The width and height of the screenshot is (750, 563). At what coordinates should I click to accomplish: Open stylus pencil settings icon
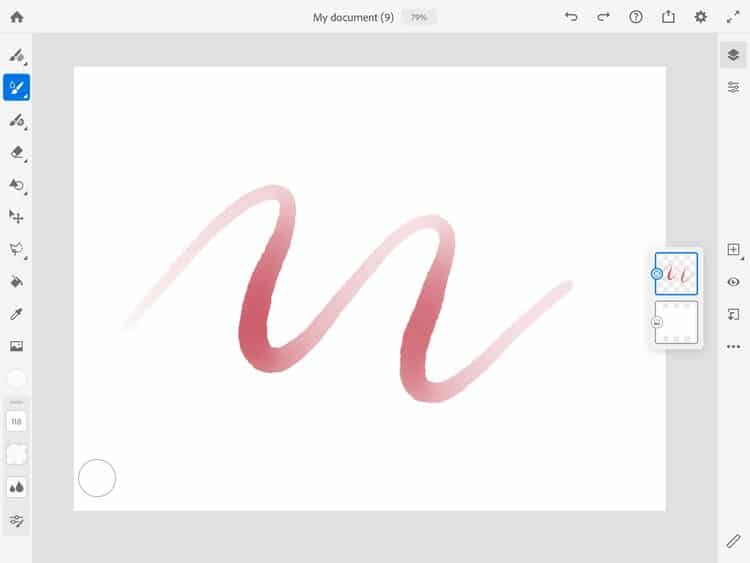(x=733, y=541)
